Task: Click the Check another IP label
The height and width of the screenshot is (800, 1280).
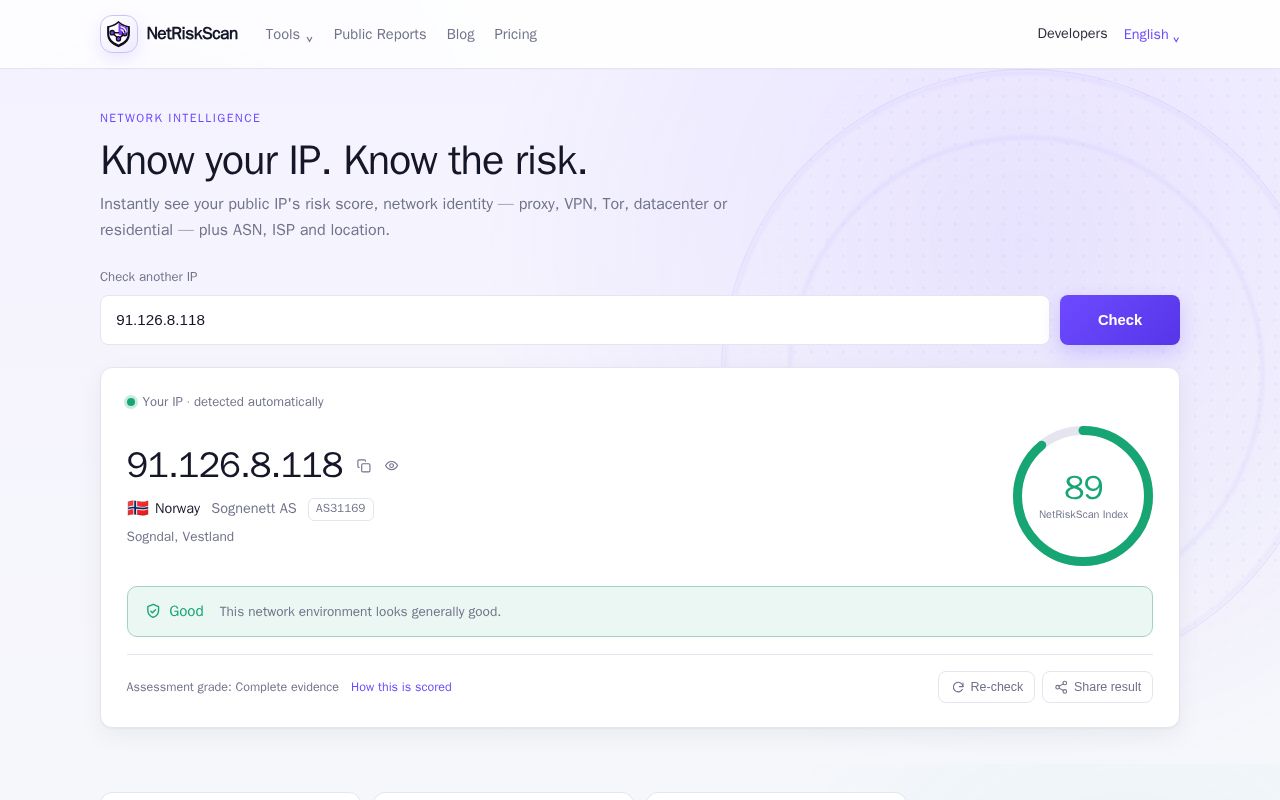Action: pos(149,277)
